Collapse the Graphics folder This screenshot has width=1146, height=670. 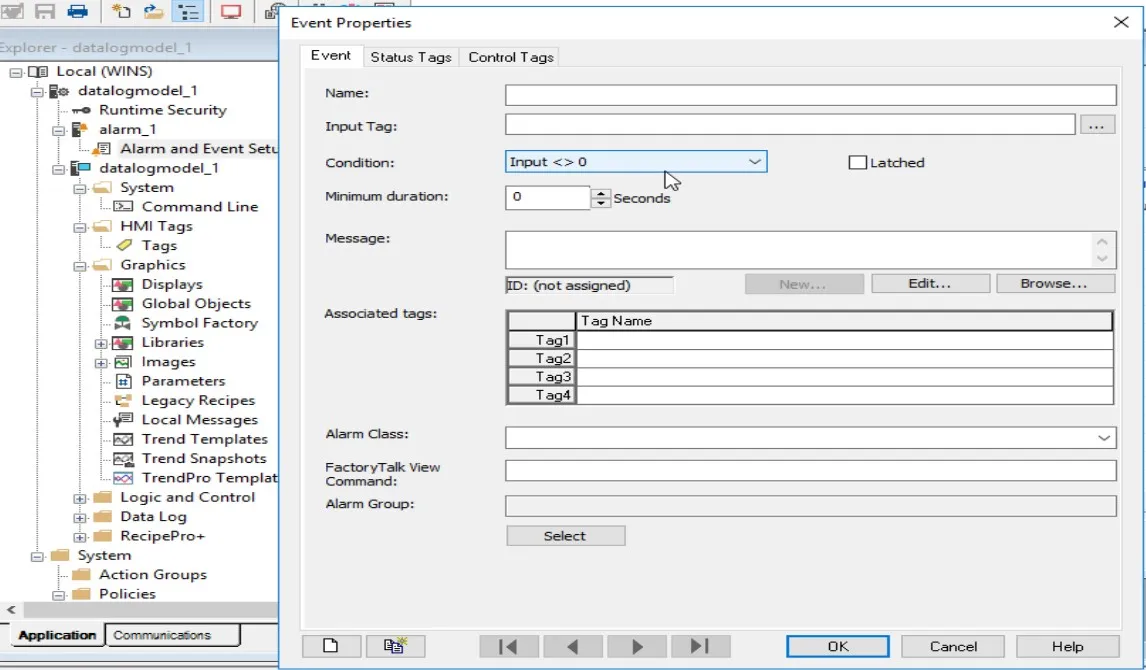click(80, 266)
